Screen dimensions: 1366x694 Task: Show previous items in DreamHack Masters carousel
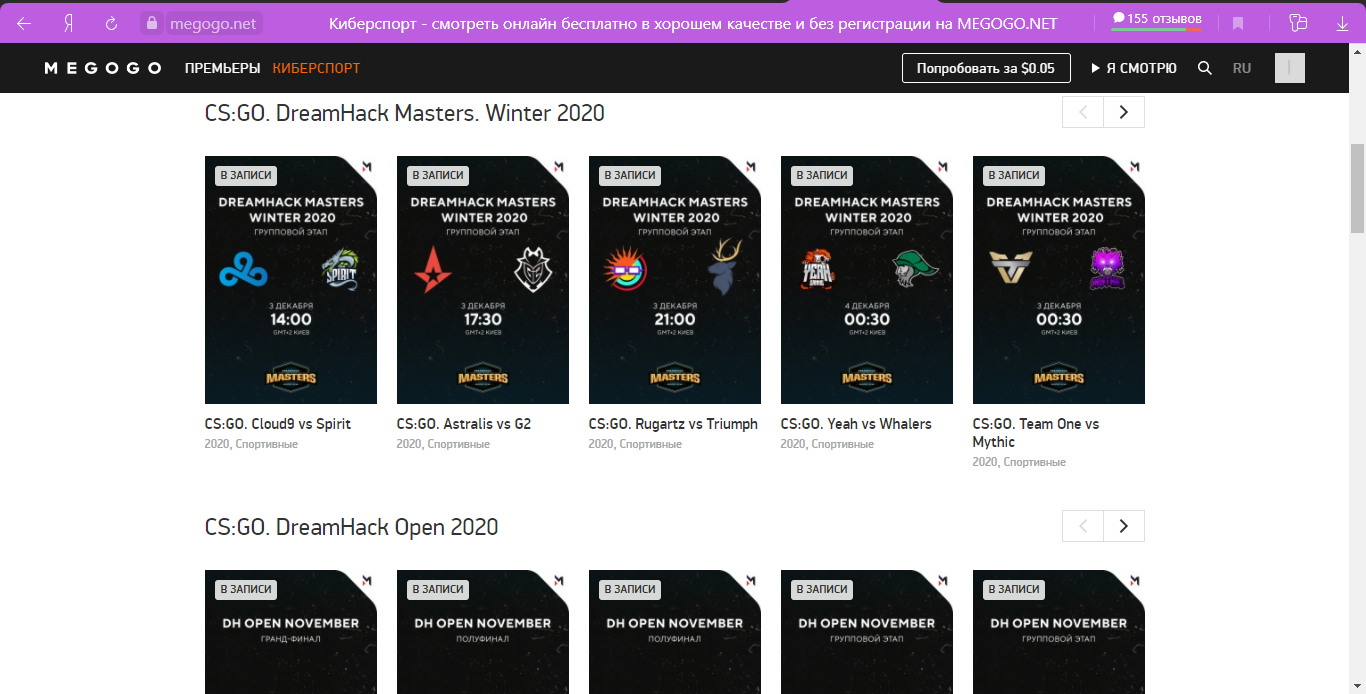click(x=1083, y=112)
